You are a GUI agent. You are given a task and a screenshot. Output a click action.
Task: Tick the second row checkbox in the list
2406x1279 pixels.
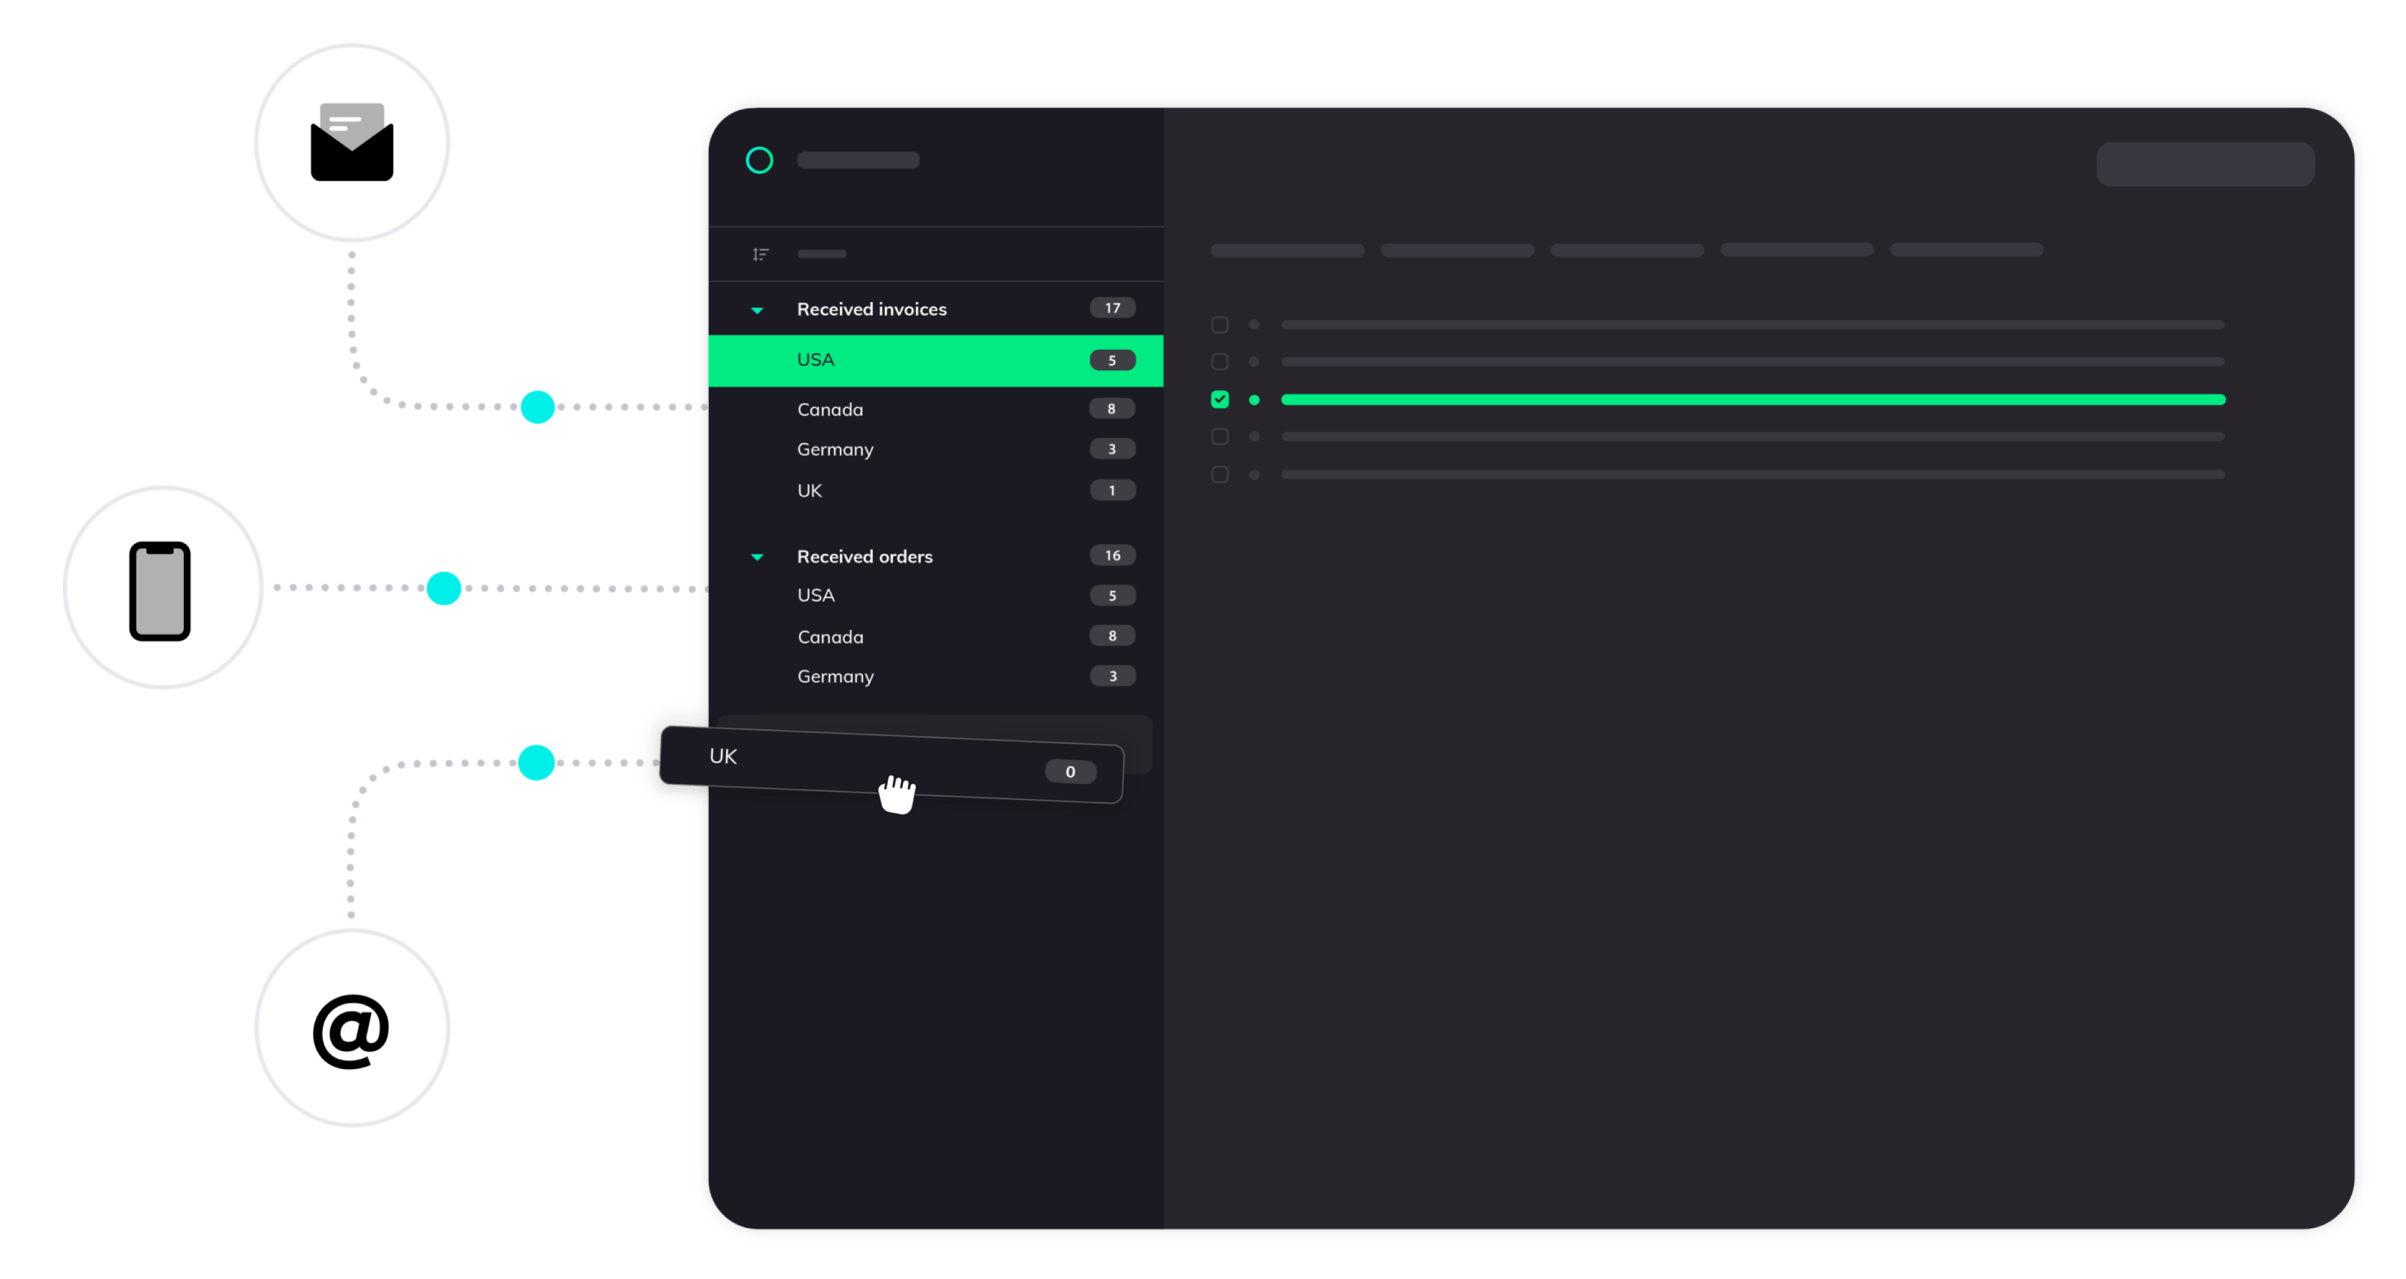(x=1220, y=361)
